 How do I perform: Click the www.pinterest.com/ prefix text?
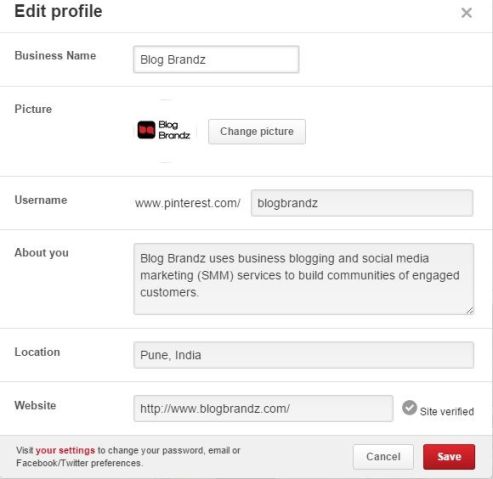pos(188,203)
